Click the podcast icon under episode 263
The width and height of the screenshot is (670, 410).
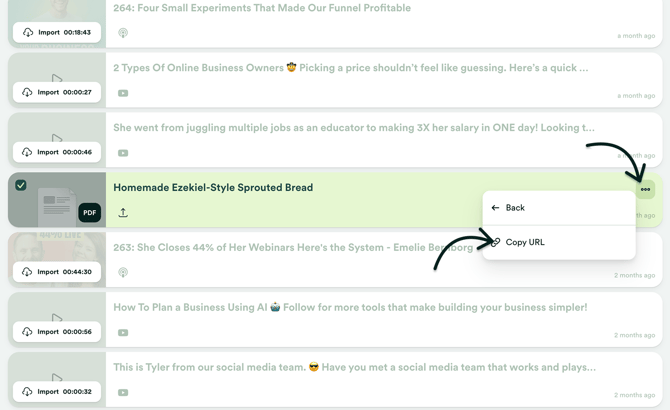pos(123,272)
